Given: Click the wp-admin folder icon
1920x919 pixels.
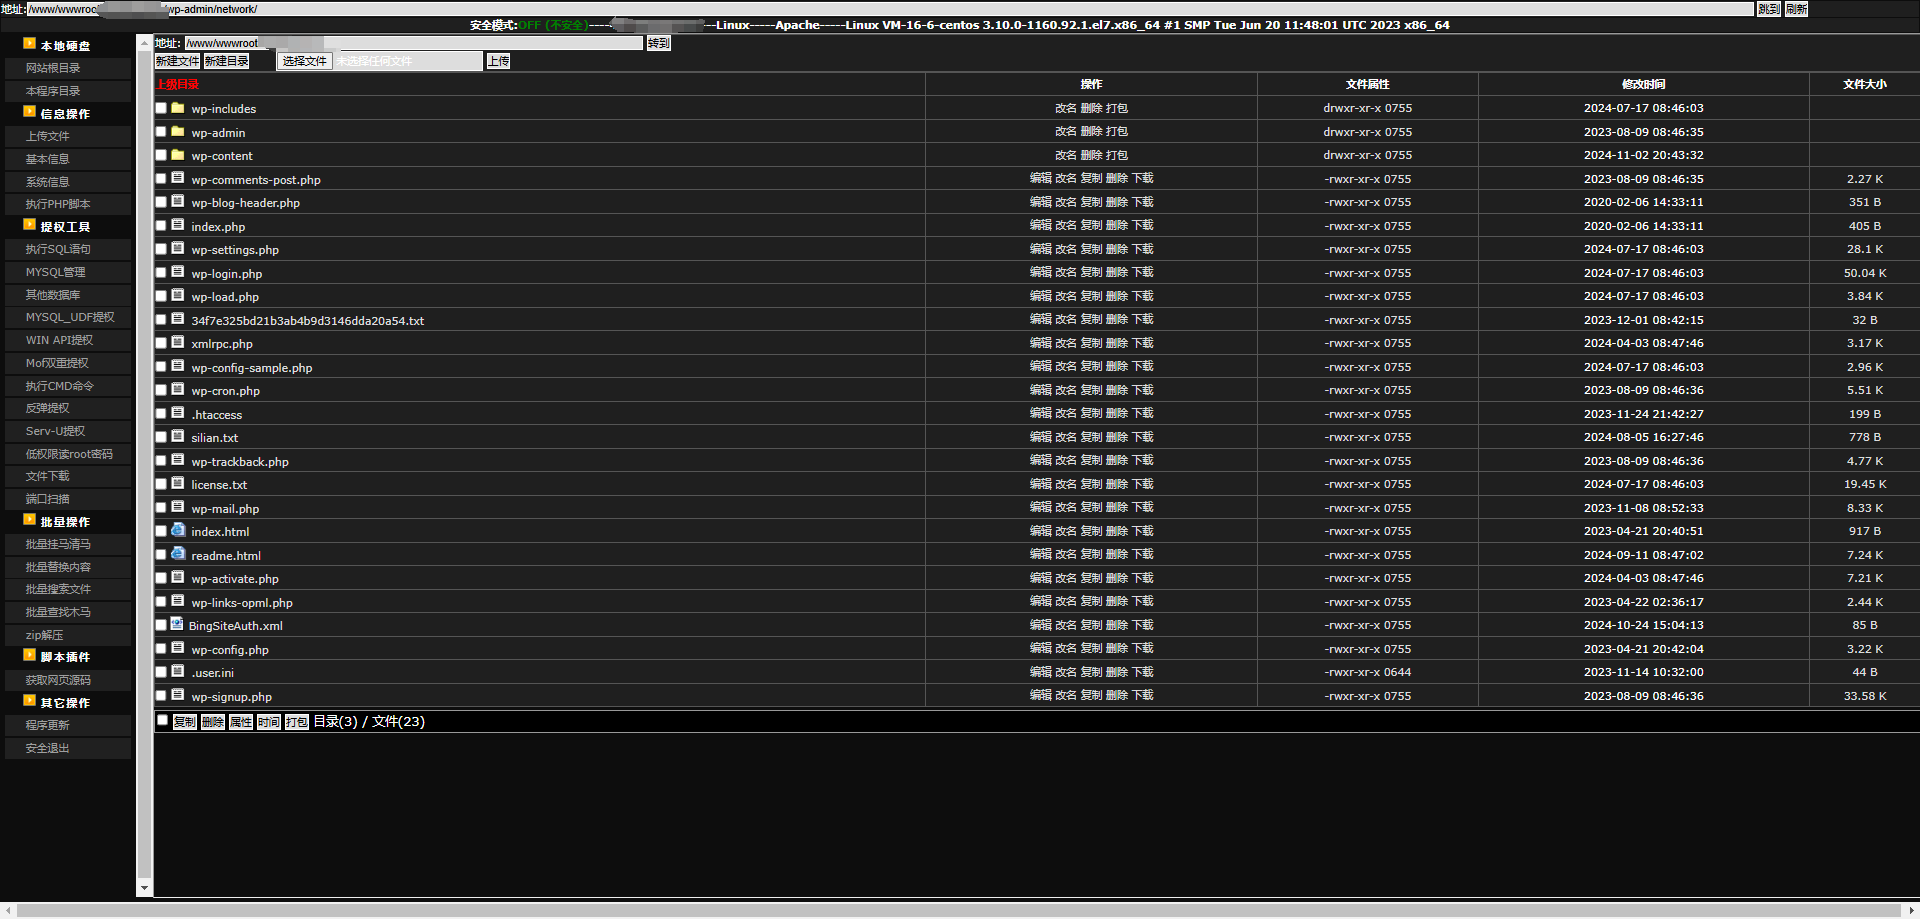Looking at the screenshot, I should point(178,131).
